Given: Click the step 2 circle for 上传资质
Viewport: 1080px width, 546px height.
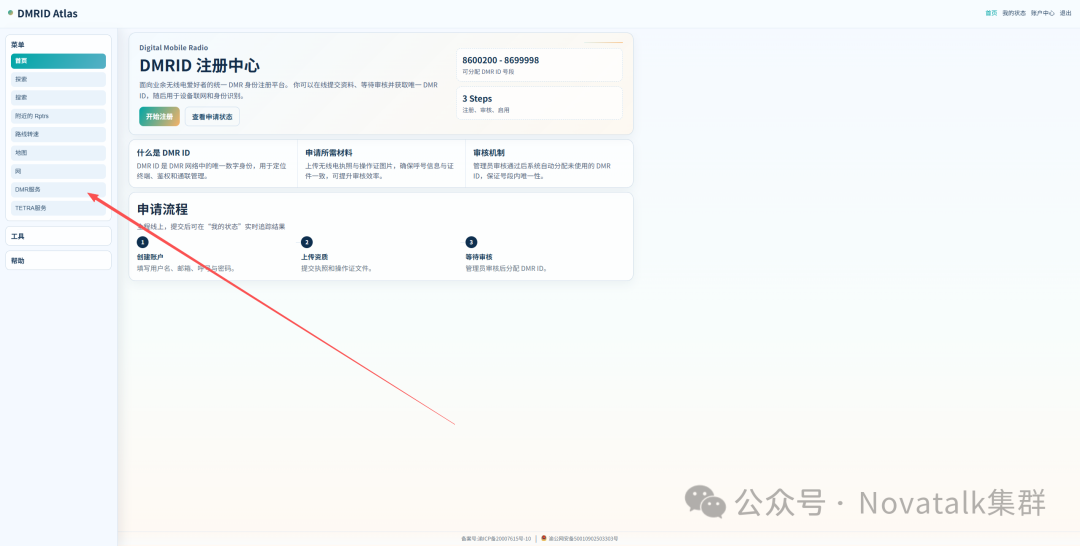Looking at the screenshot, I should (307, 242).
